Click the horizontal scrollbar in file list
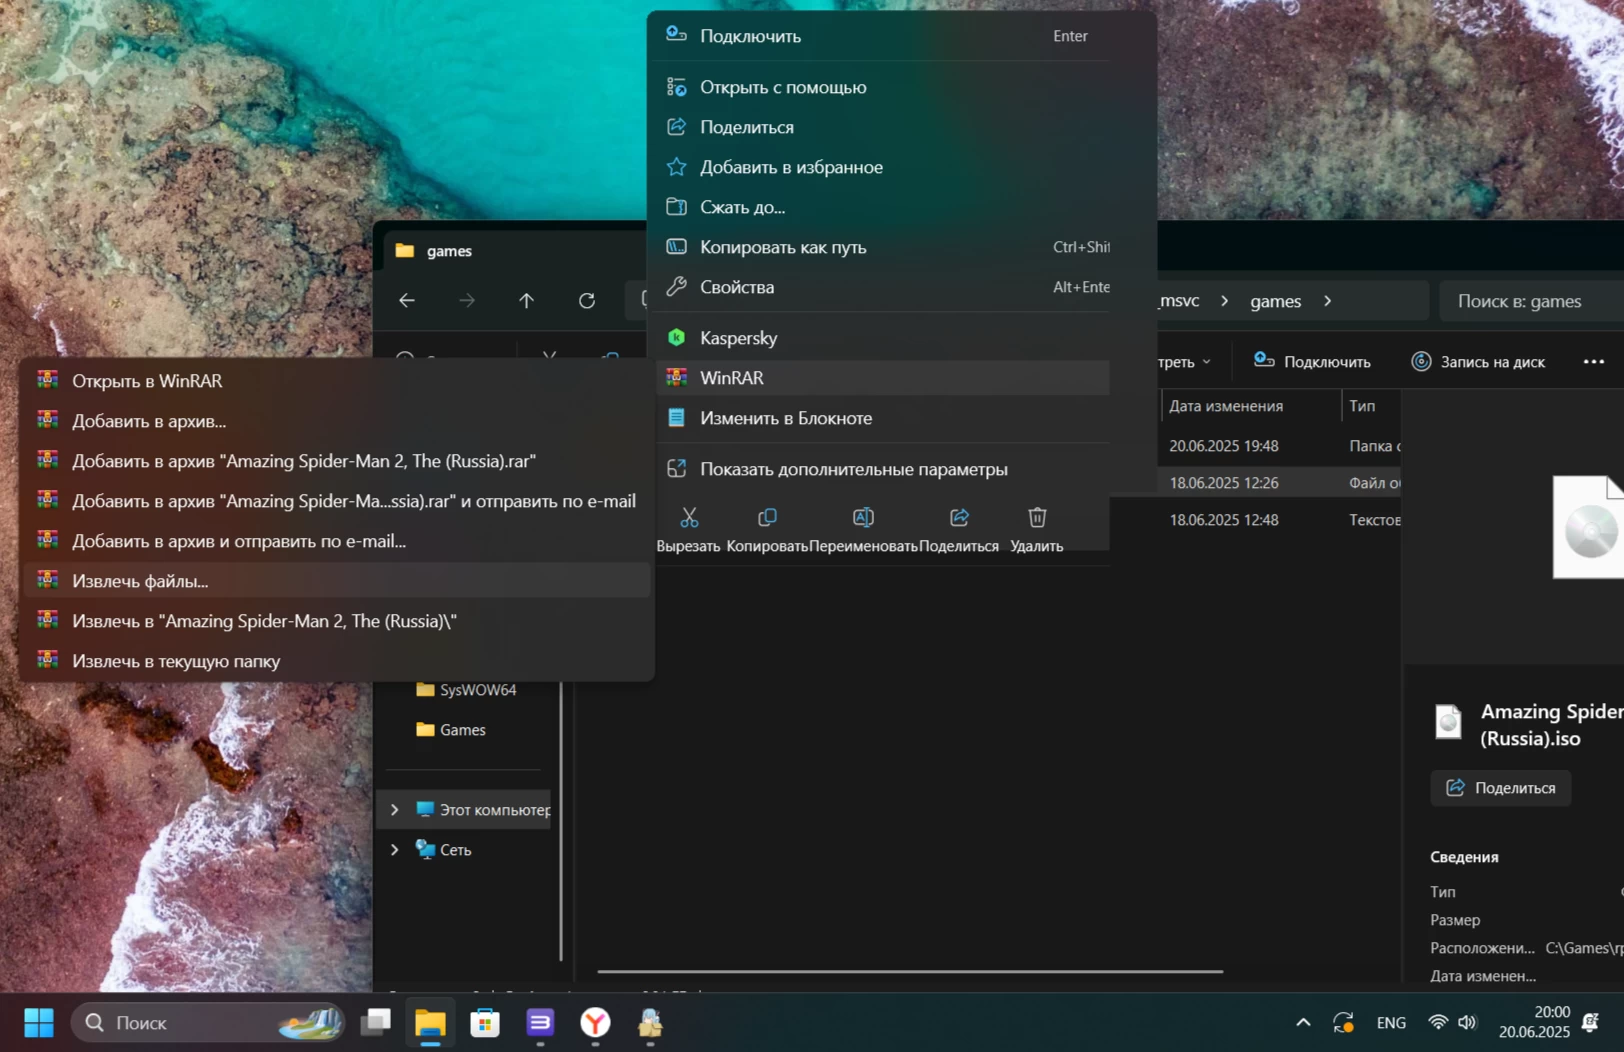Screen dimensions: 1624x1052 [x=910, y=971]
